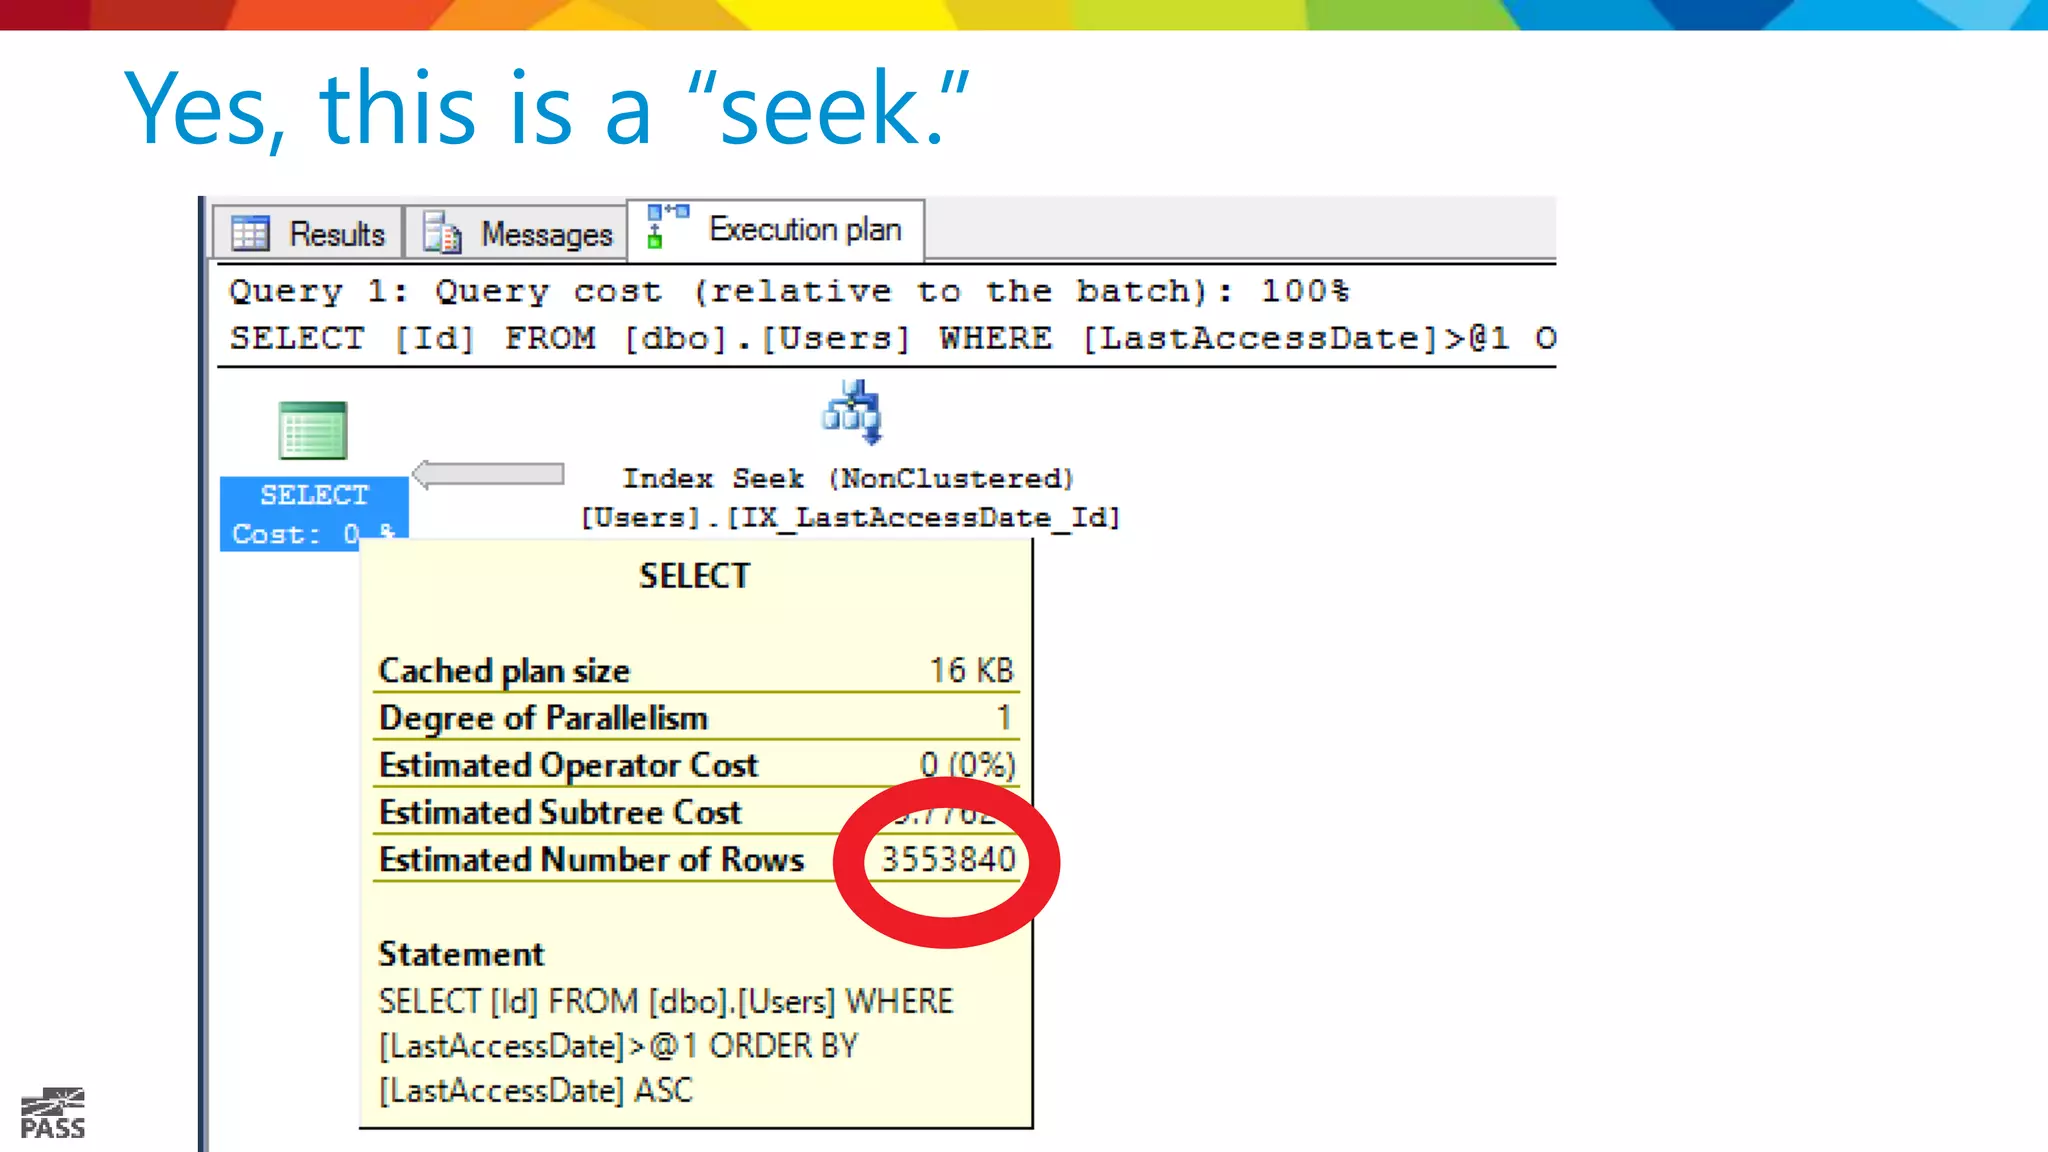This screenshot has width=2048, height=1152.
Task: Click the Index Seek (NonClustered) label
Action: tap(848, 478)
